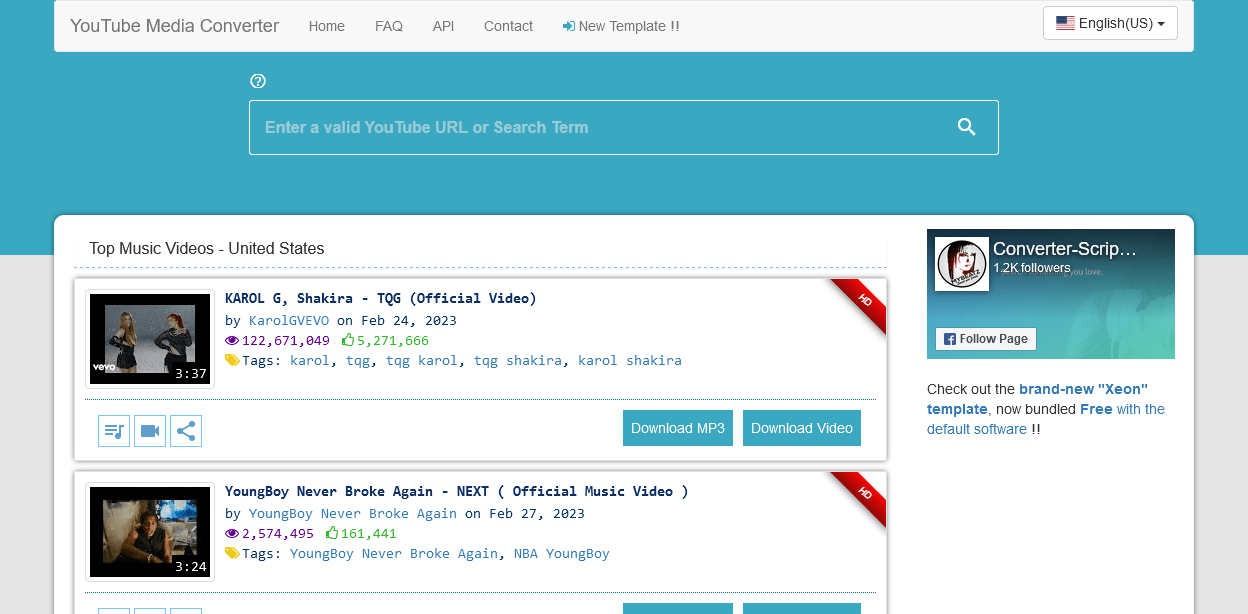This screenshot has width=1248, height=614.
Task: Open the New Template menu item
Action: [x=621, y=26]
